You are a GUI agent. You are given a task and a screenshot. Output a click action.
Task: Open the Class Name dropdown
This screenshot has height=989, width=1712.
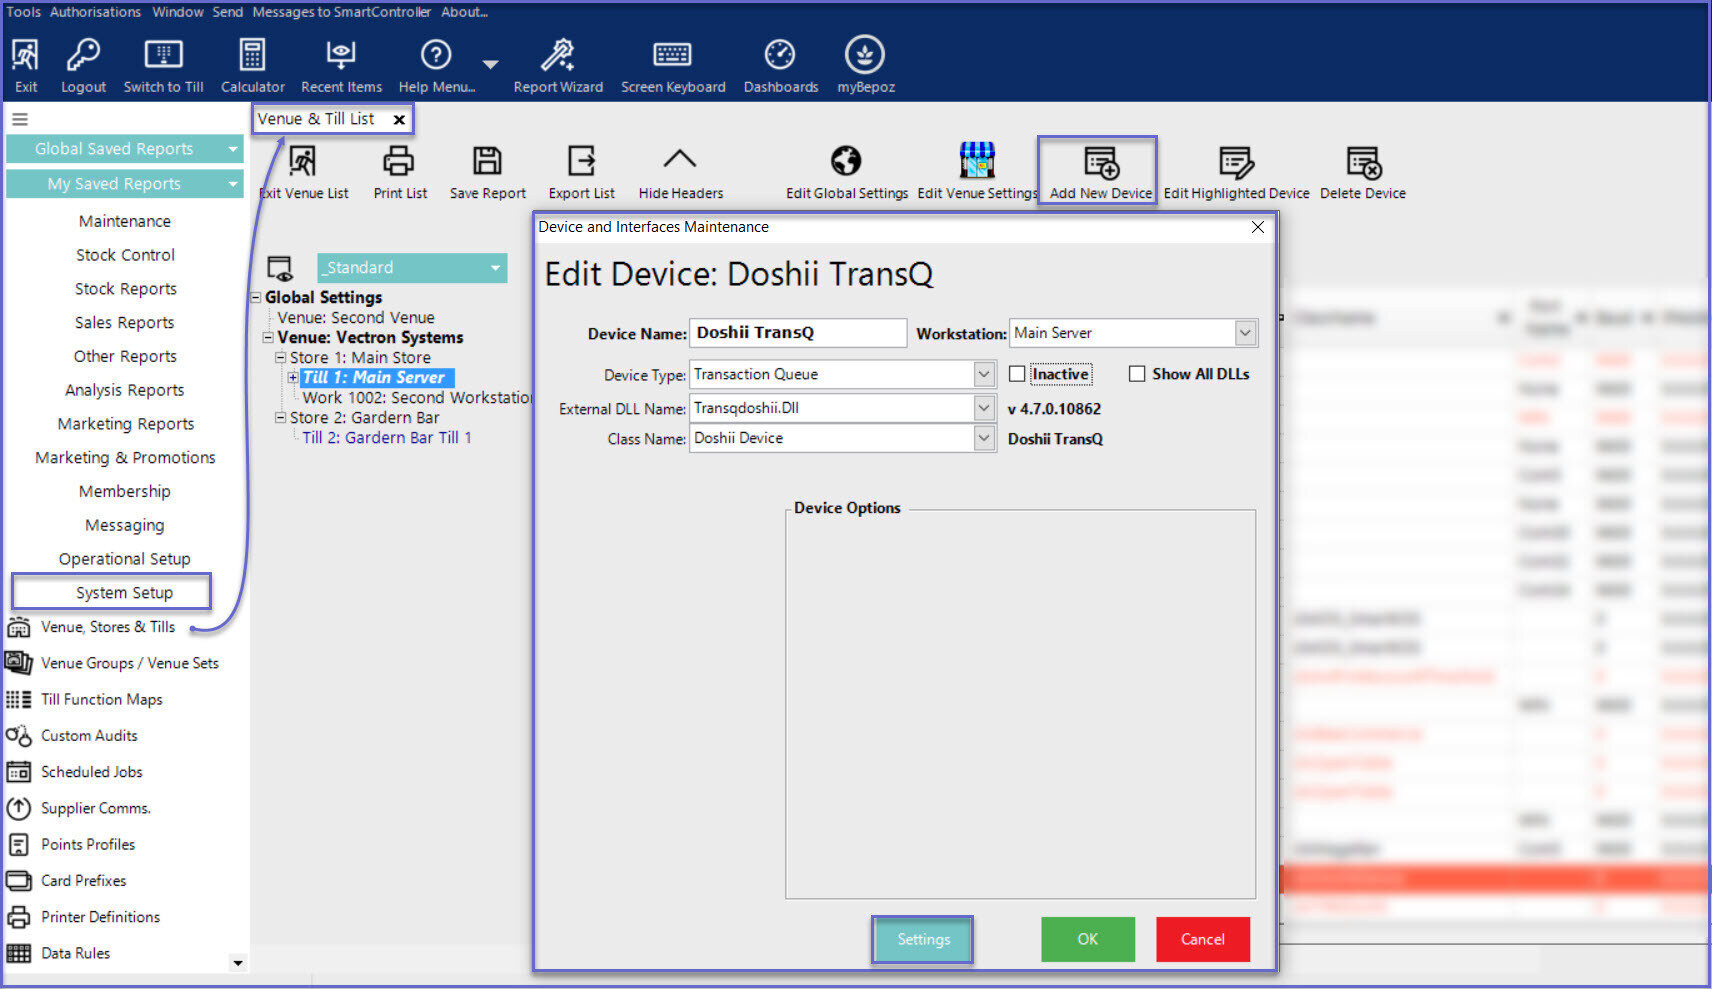984,438
